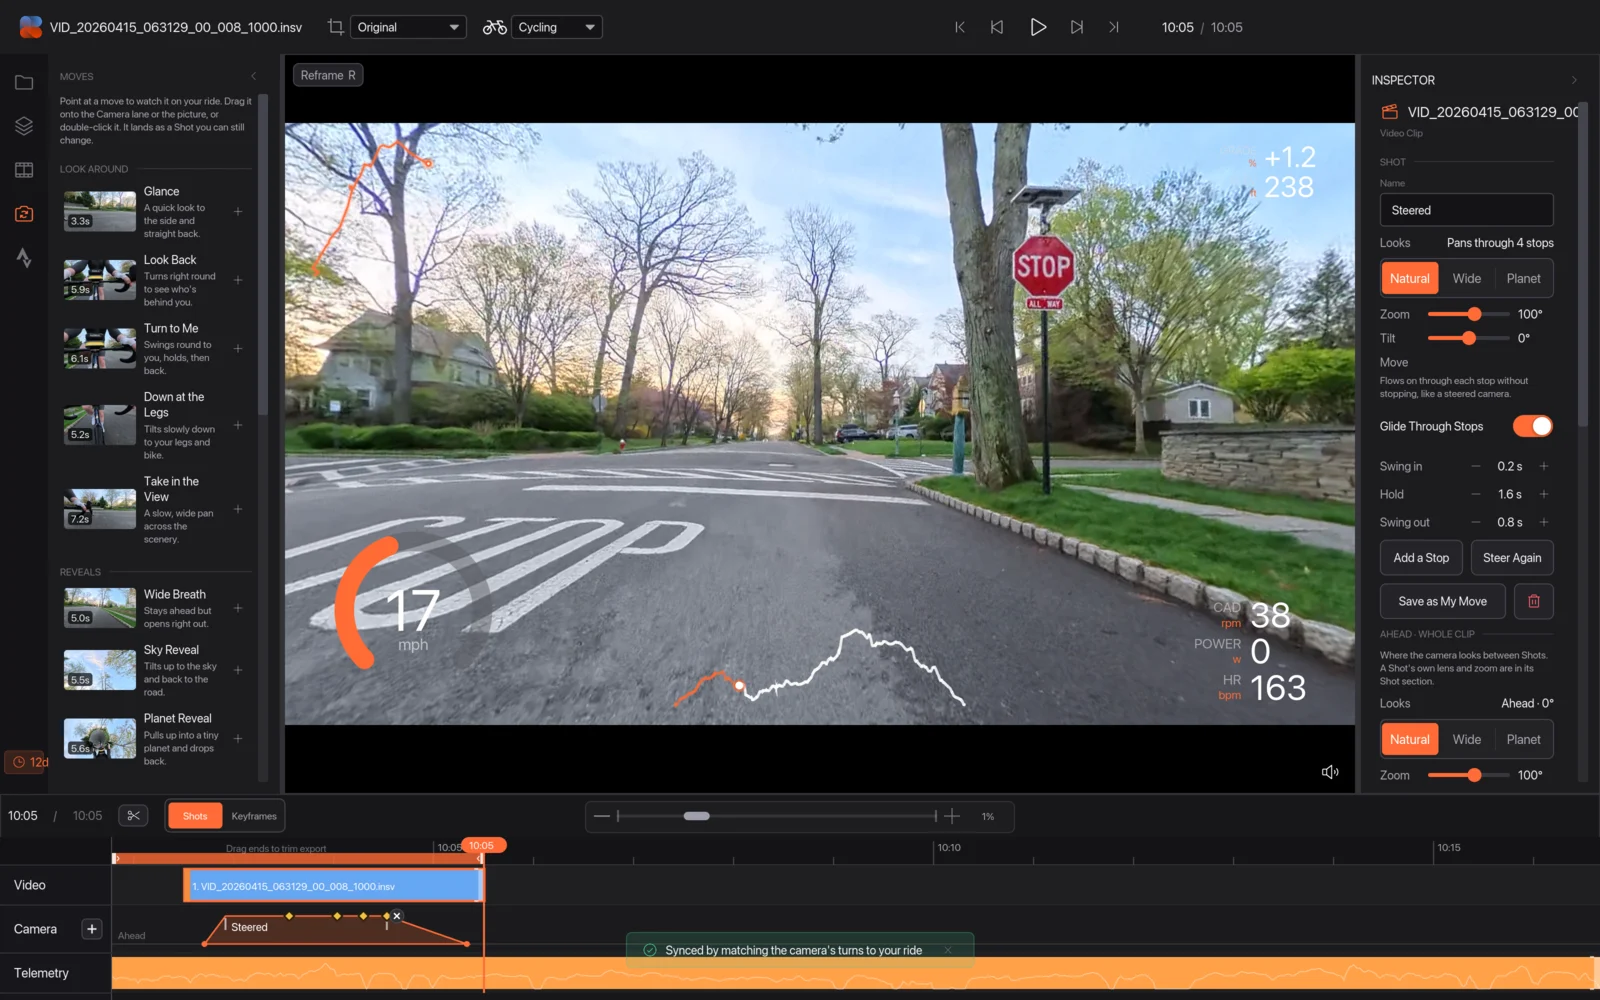
Task: Open the storyboard grid panel
Action: point(24,170)
